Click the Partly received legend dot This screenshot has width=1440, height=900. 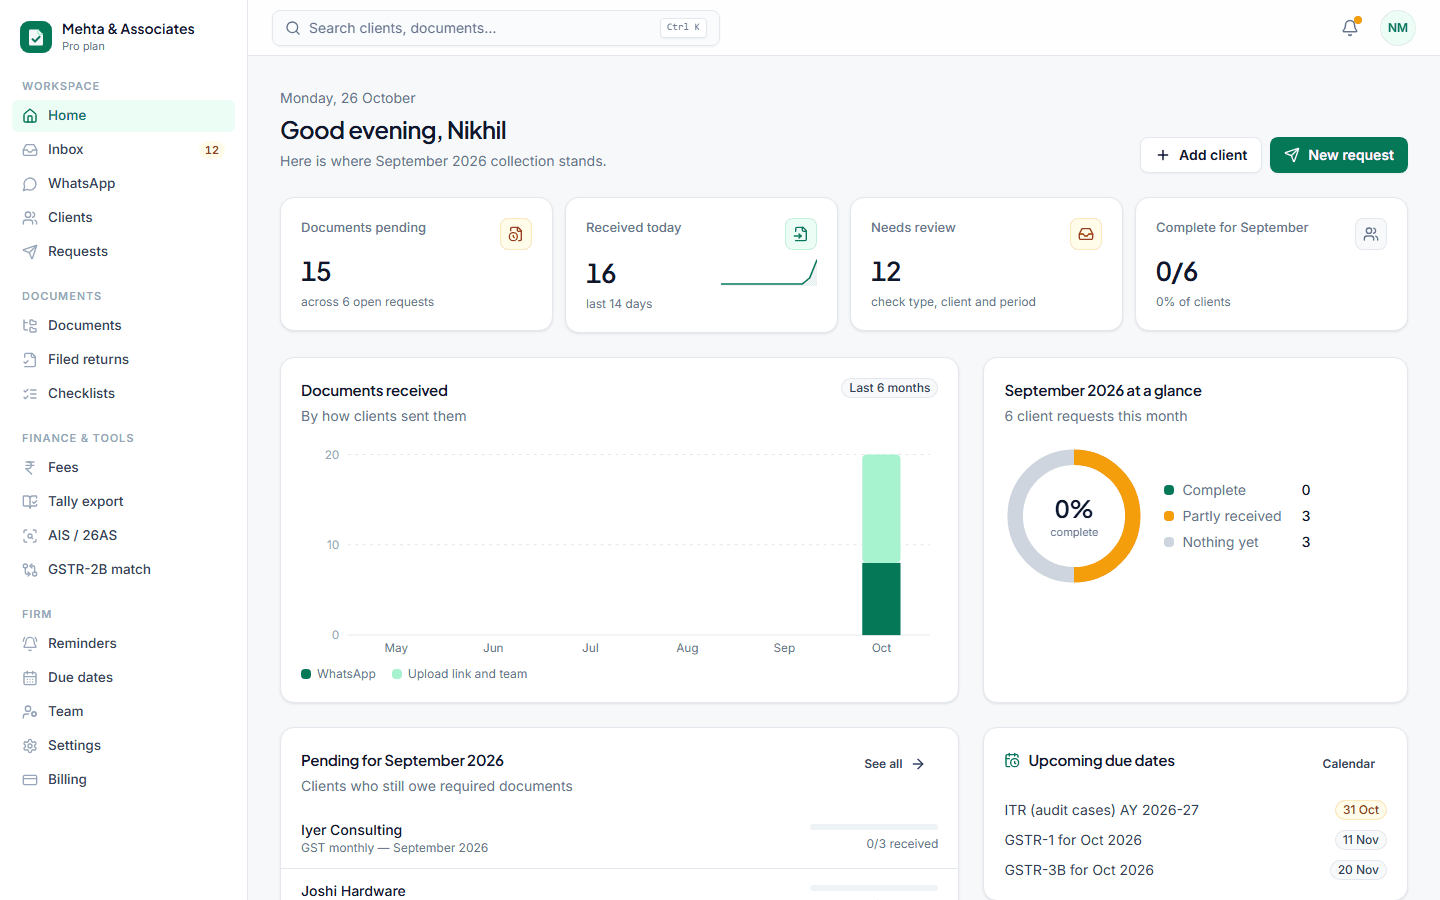(1169, 516)
